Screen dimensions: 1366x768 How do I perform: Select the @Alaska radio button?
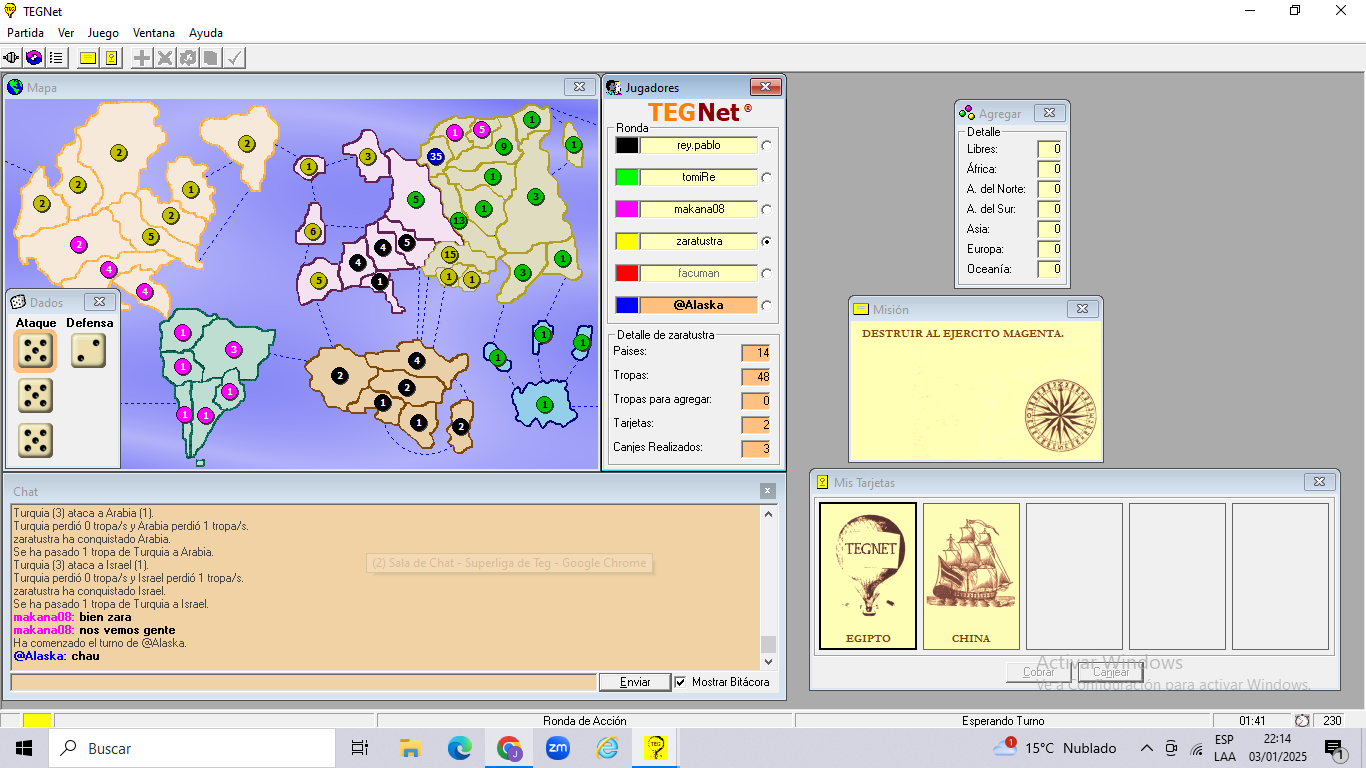pyautogui.click(x=767, y=305)
